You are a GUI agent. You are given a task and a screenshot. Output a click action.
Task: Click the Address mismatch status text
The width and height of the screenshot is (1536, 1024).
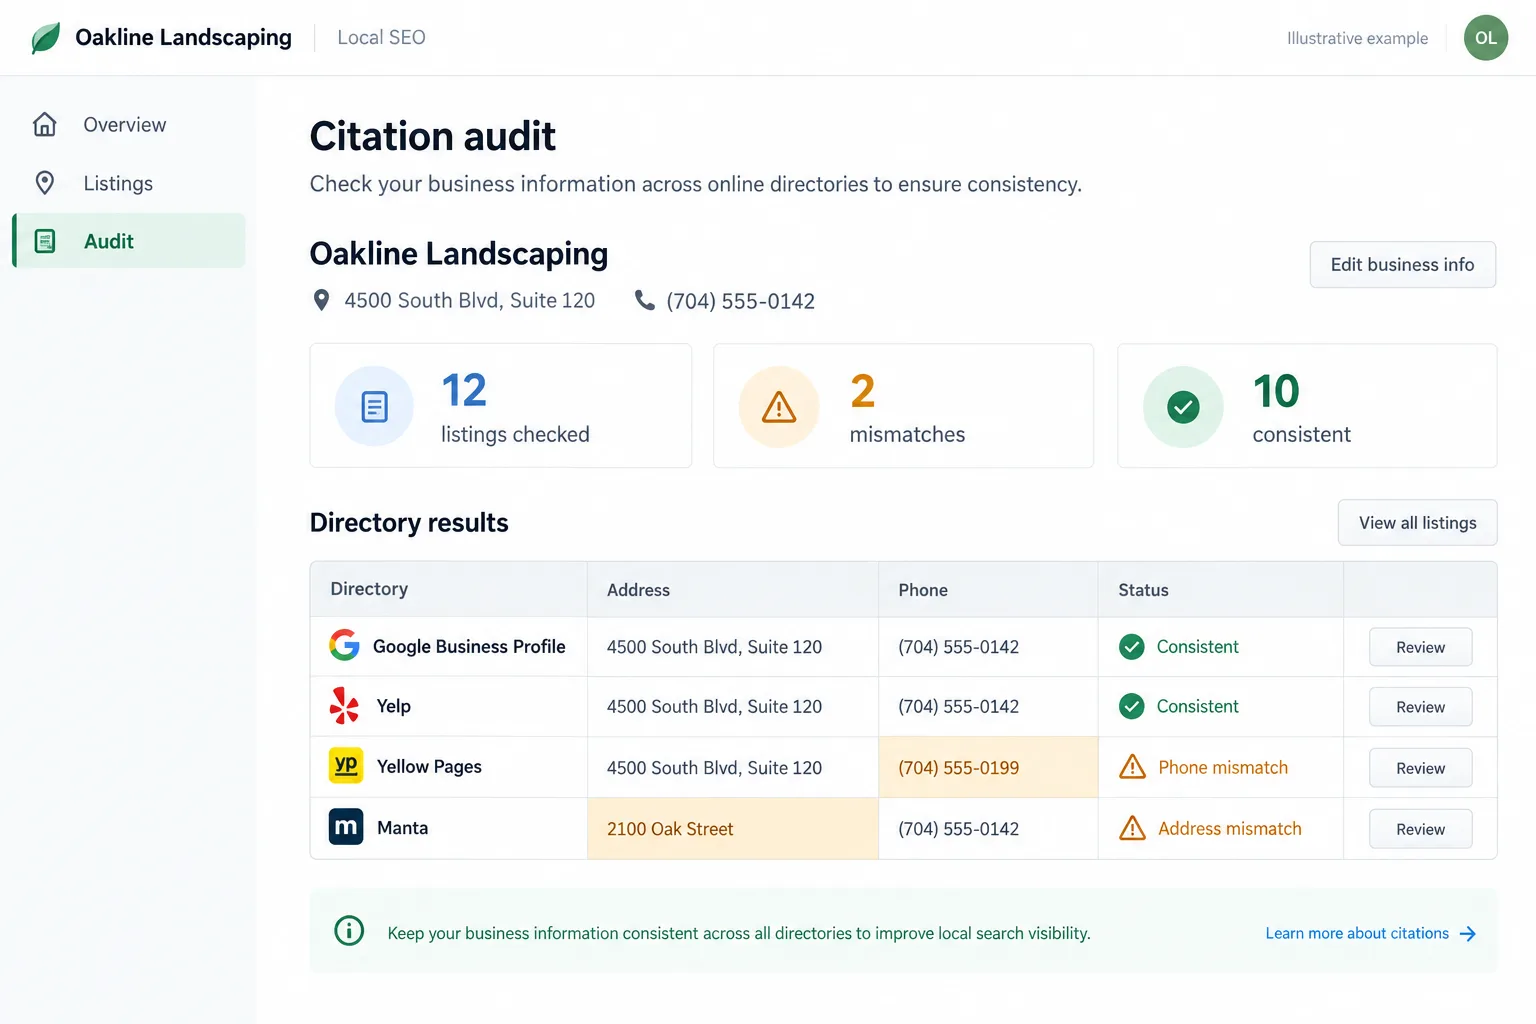tap(1230, 828)
